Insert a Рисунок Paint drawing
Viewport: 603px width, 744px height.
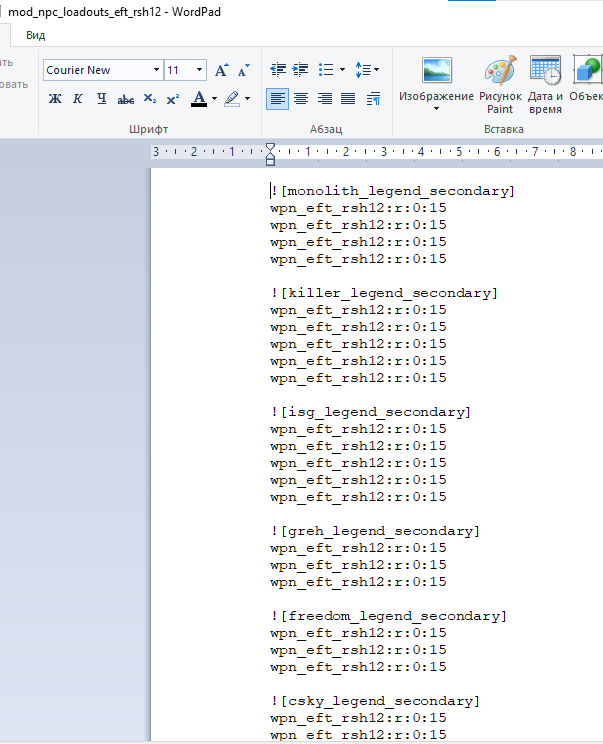point(500,84)
